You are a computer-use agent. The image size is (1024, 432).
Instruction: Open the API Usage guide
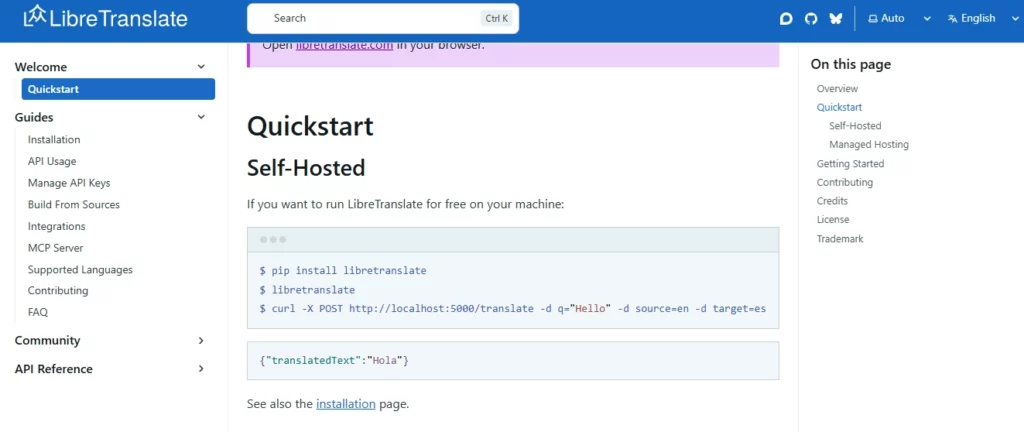[52, 161]
